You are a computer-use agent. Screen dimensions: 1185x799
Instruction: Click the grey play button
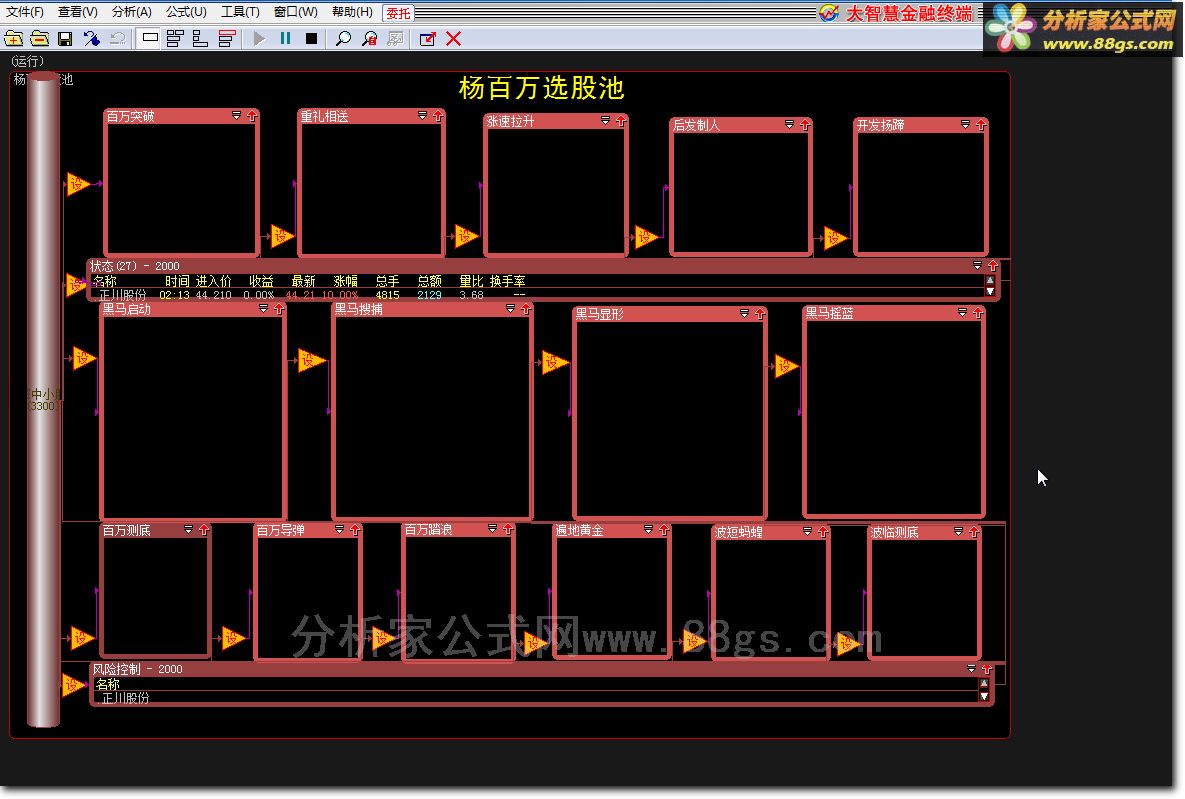[x=259, y=39]
